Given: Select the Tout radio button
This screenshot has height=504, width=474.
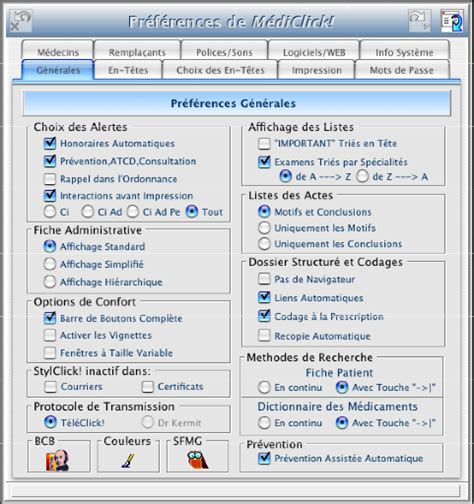Looking at the screenshot, I should pyautogui.click(x=192, y=212).
